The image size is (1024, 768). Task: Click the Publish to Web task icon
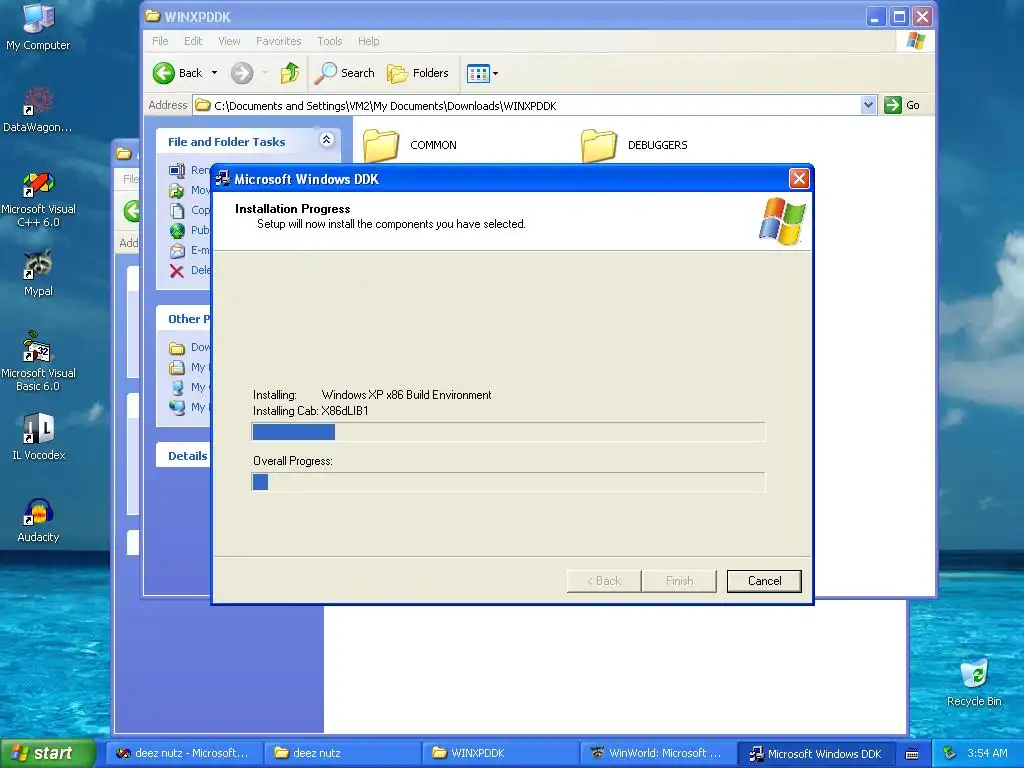pos(177,231)
